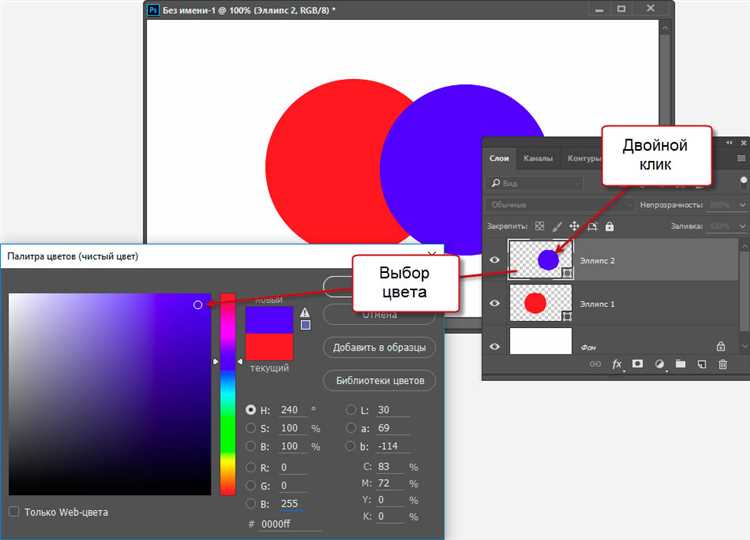750x540 pixels.
Task: Expand the Непрозрачность opacity dropdown arrow
Action: (742, 205)
